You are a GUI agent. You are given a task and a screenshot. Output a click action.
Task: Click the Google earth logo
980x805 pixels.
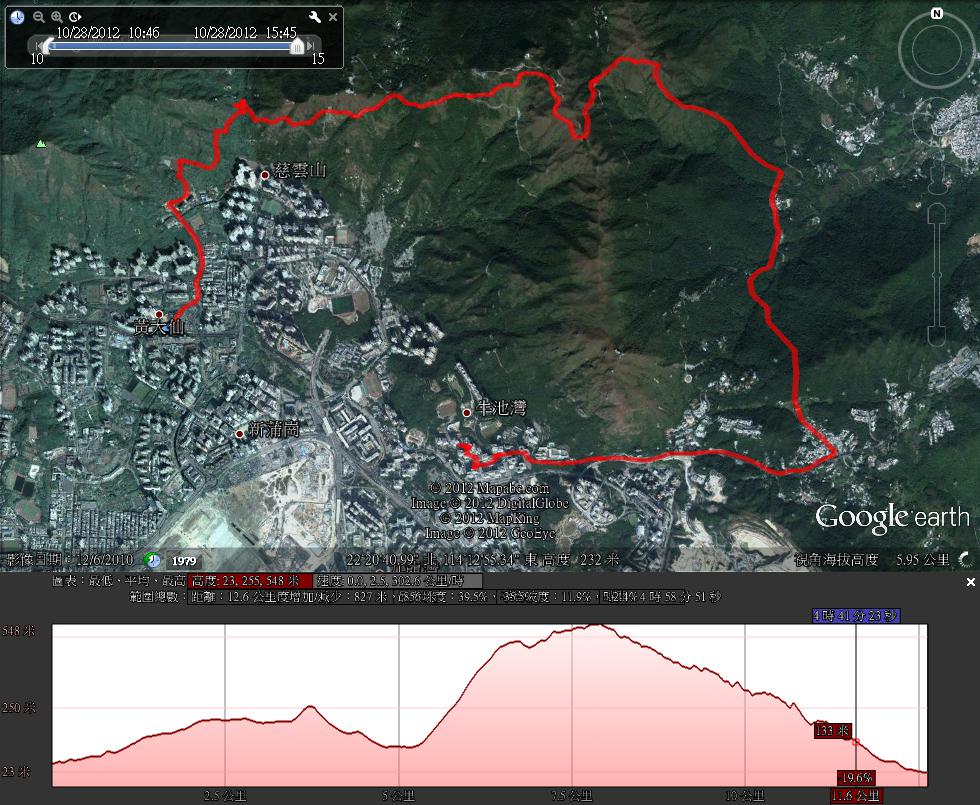click(892, 518)
